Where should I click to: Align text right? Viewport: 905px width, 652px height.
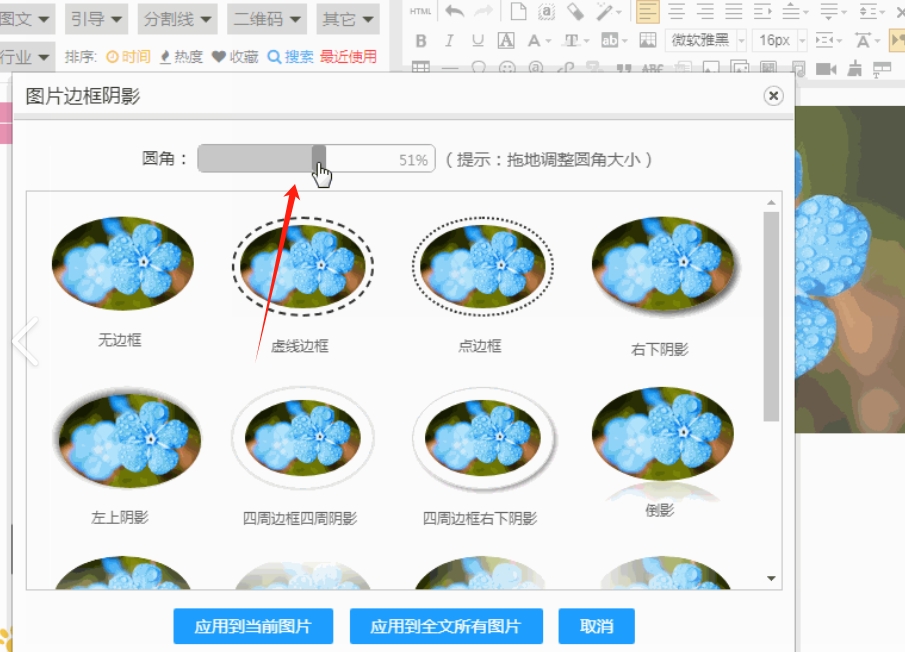pos(705,11)
